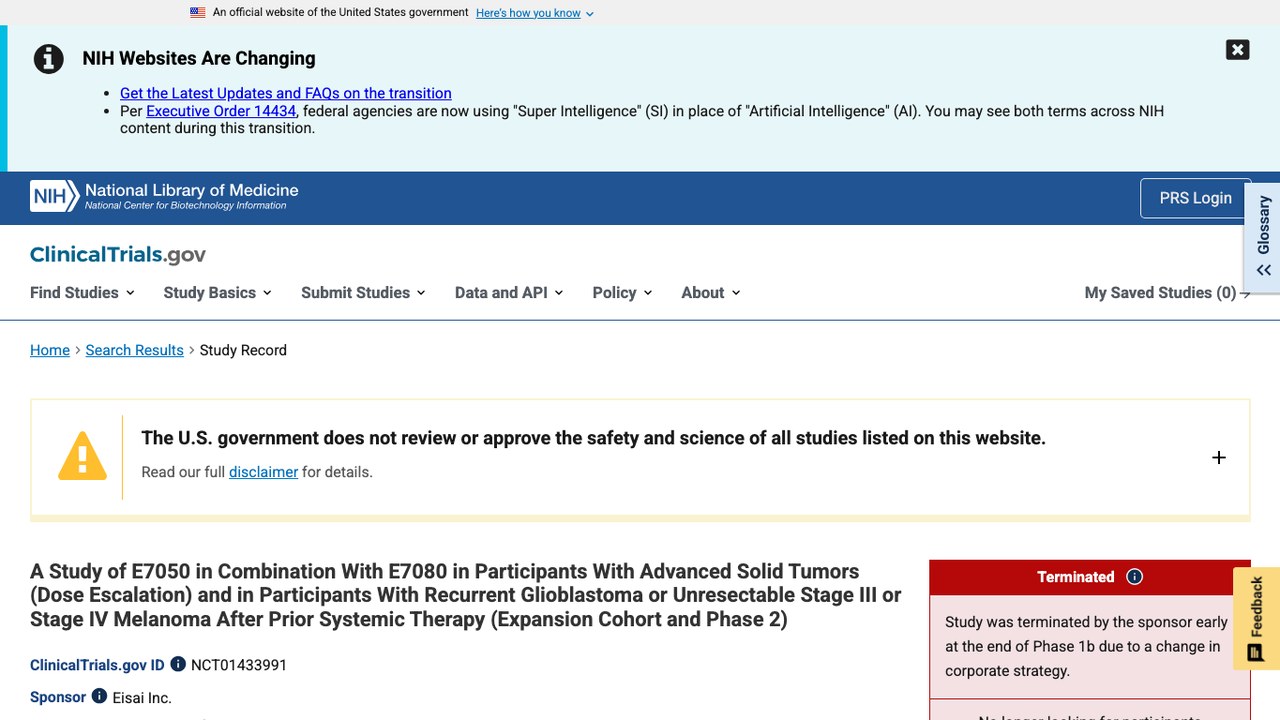Screen dimensions: 1280x720
Task: Open the Study Basics menu
Action: click(x=217, y=292)
